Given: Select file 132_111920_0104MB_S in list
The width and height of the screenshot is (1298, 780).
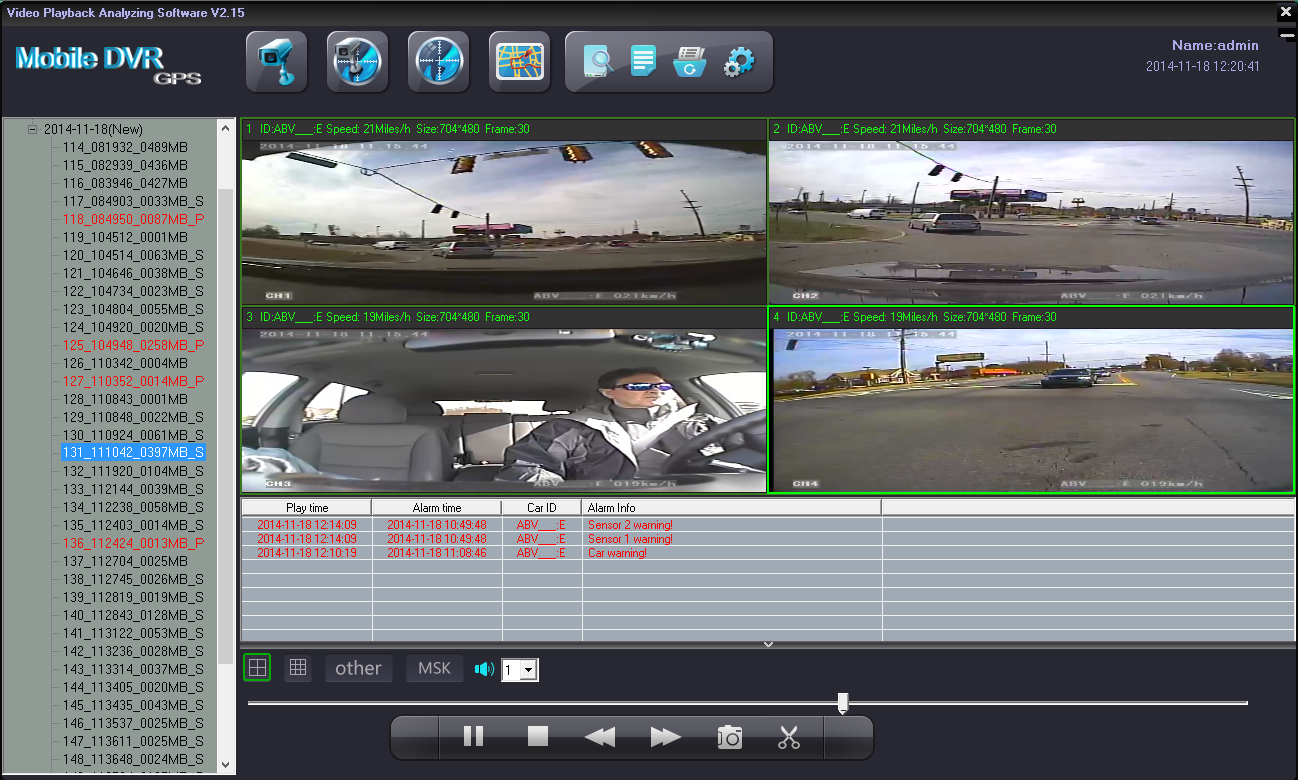Looking at the screenshot, I should [133, 471].
